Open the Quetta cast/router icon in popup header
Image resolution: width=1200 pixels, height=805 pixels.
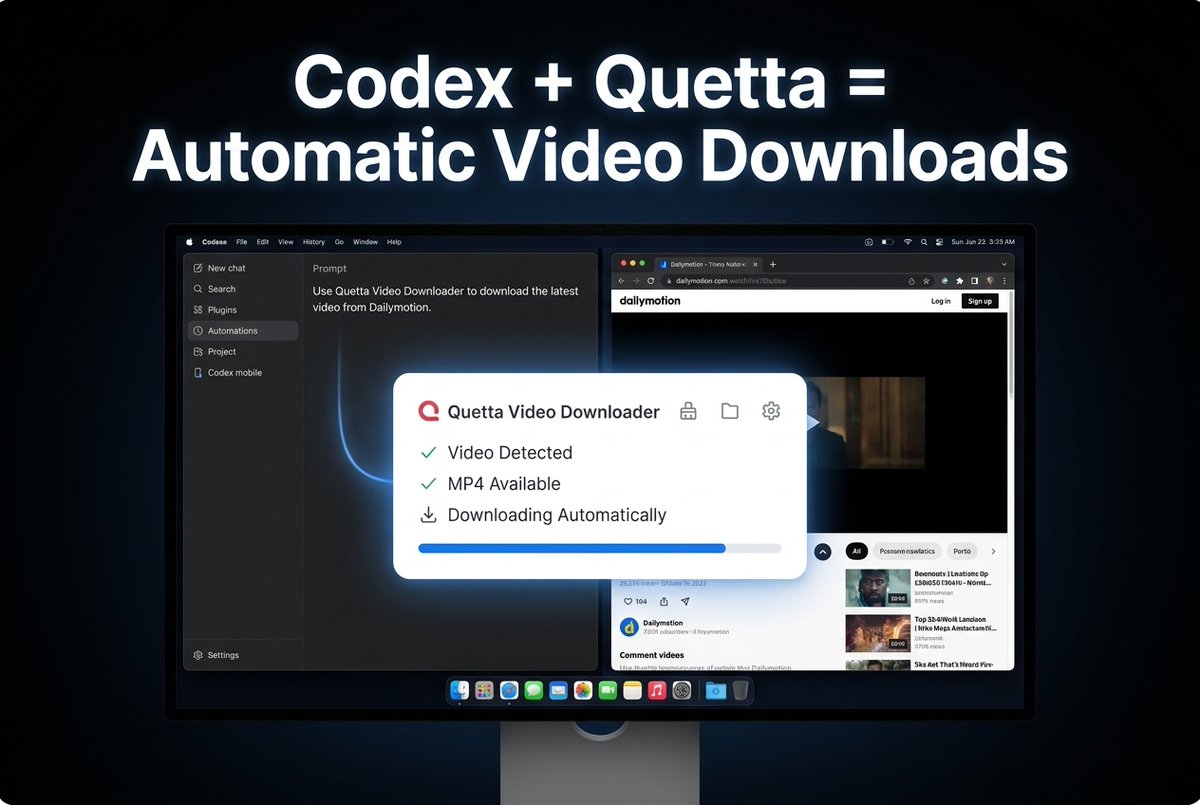point(687,411)
